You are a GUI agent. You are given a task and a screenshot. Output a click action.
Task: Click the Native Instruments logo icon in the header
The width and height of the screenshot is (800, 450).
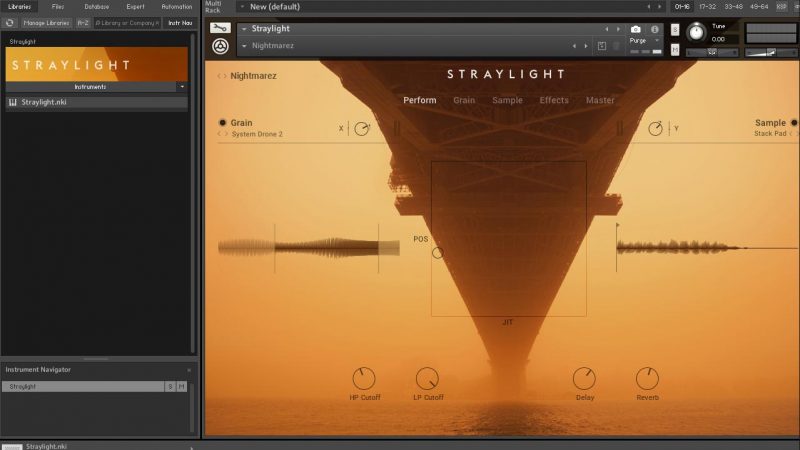tap(220, 46)
